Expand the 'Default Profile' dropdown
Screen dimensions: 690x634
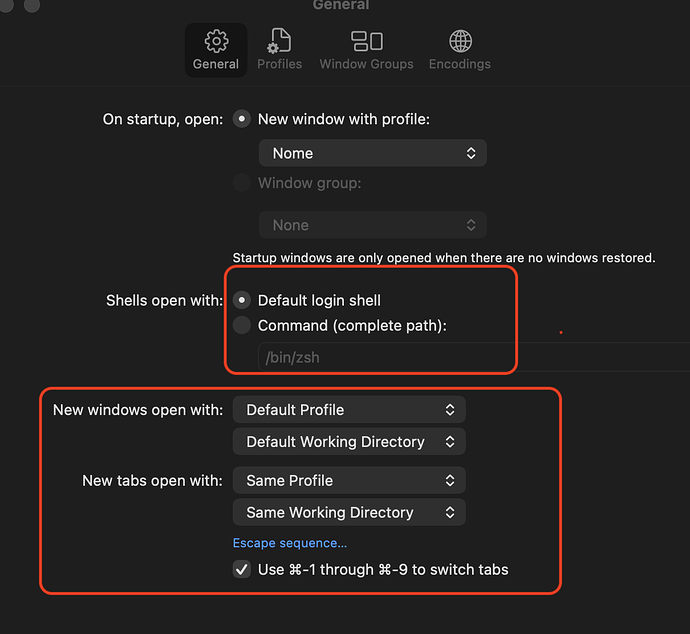pos(349,409)
